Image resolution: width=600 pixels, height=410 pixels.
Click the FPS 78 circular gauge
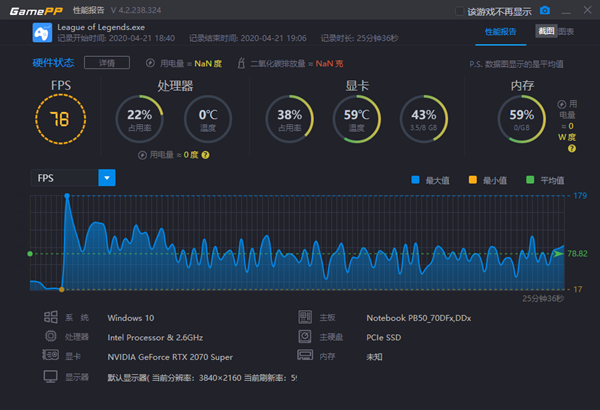point(59,120)
